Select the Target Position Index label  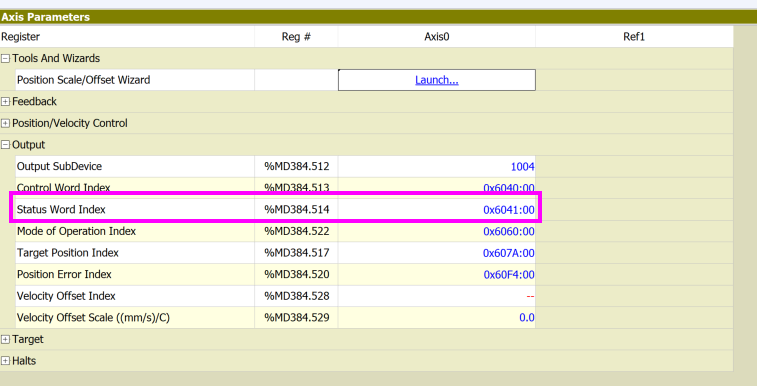tap(68, 253)
